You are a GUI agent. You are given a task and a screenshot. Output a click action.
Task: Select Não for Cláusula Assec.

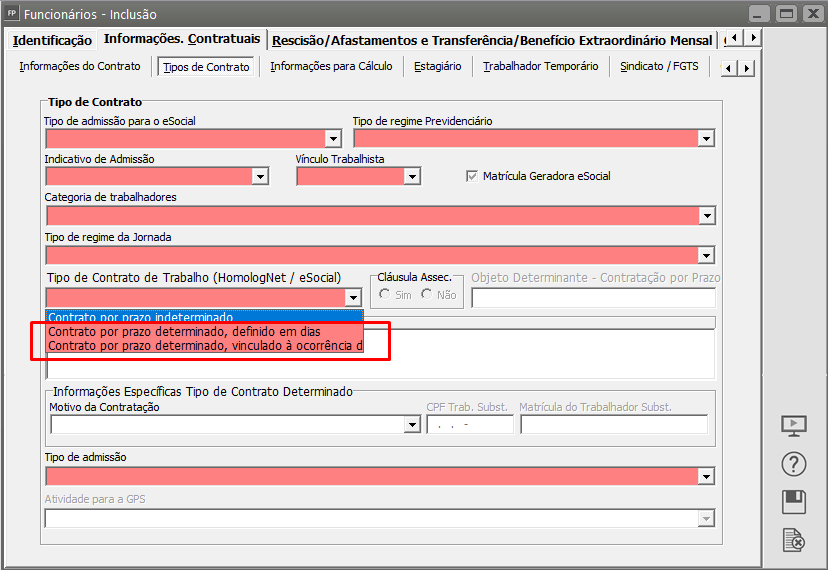pos(427,294)
